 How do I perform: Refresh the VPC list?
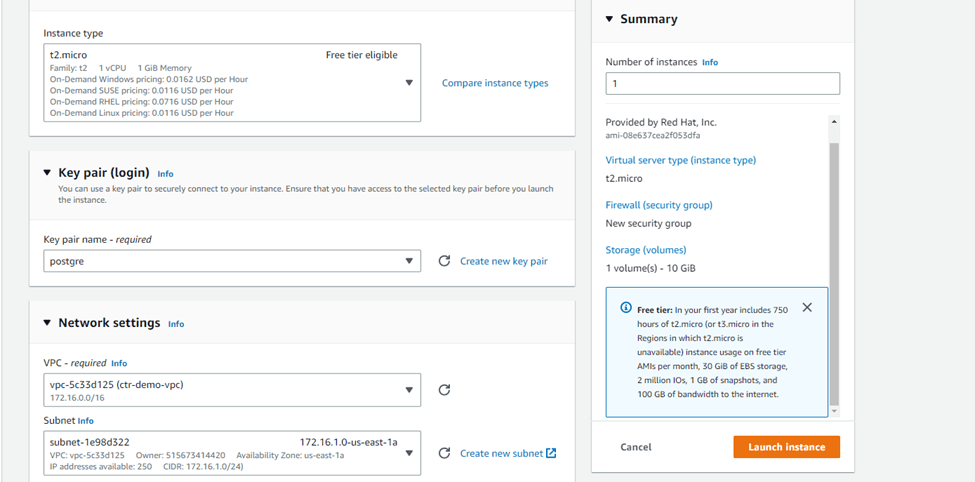(x=444, y=390)
